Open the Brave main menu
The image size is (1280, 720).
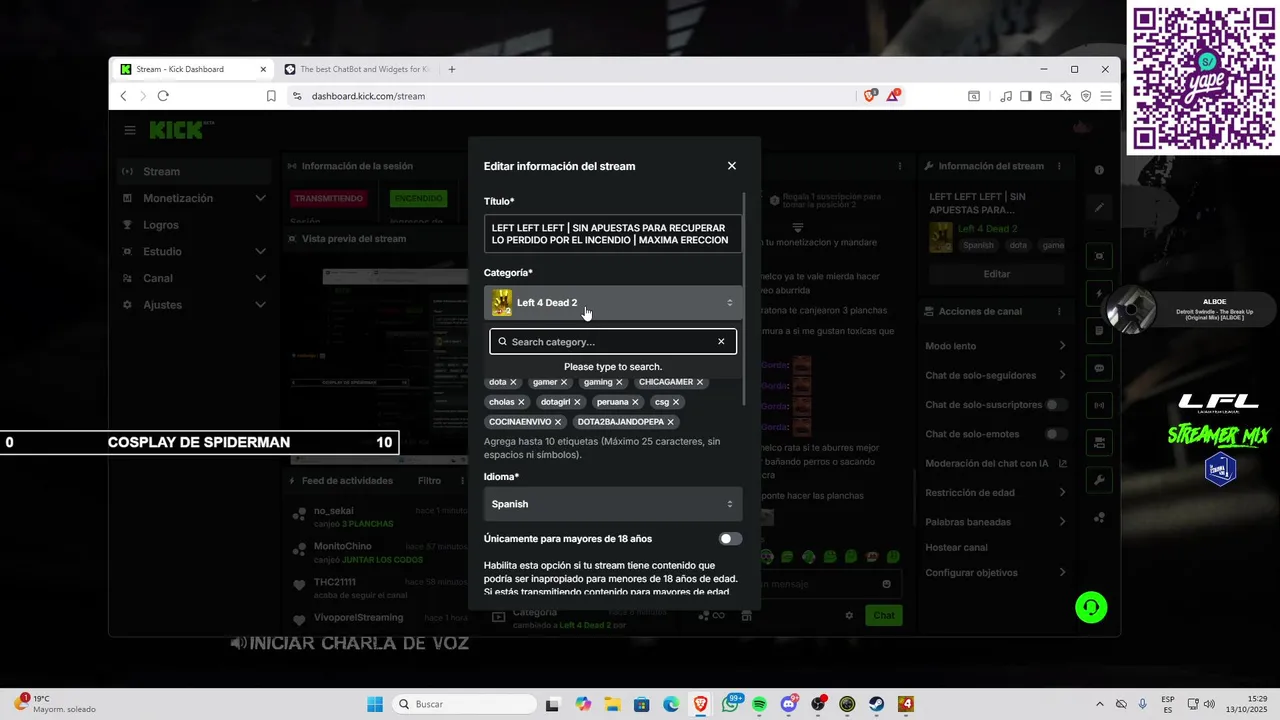click(x=1106, y=96)
